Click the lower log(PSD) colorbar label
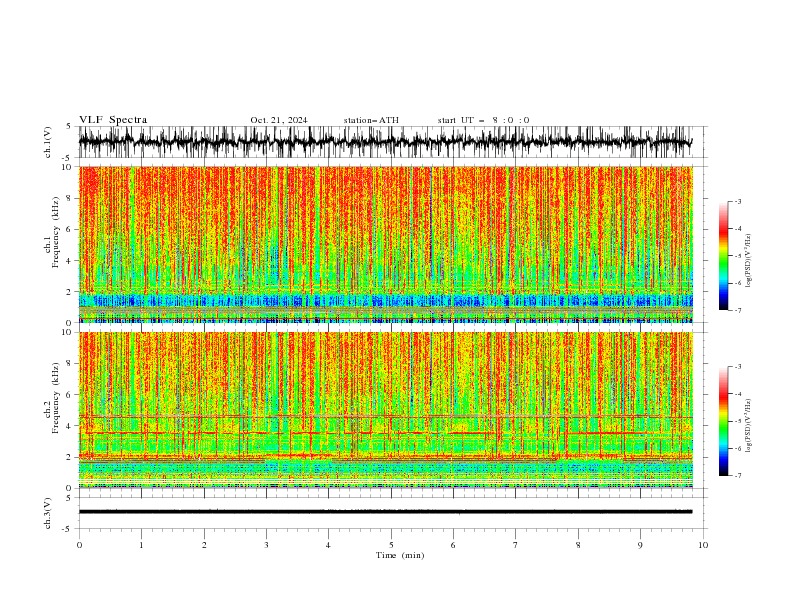792x612 pixels. [x=748, y=426]
